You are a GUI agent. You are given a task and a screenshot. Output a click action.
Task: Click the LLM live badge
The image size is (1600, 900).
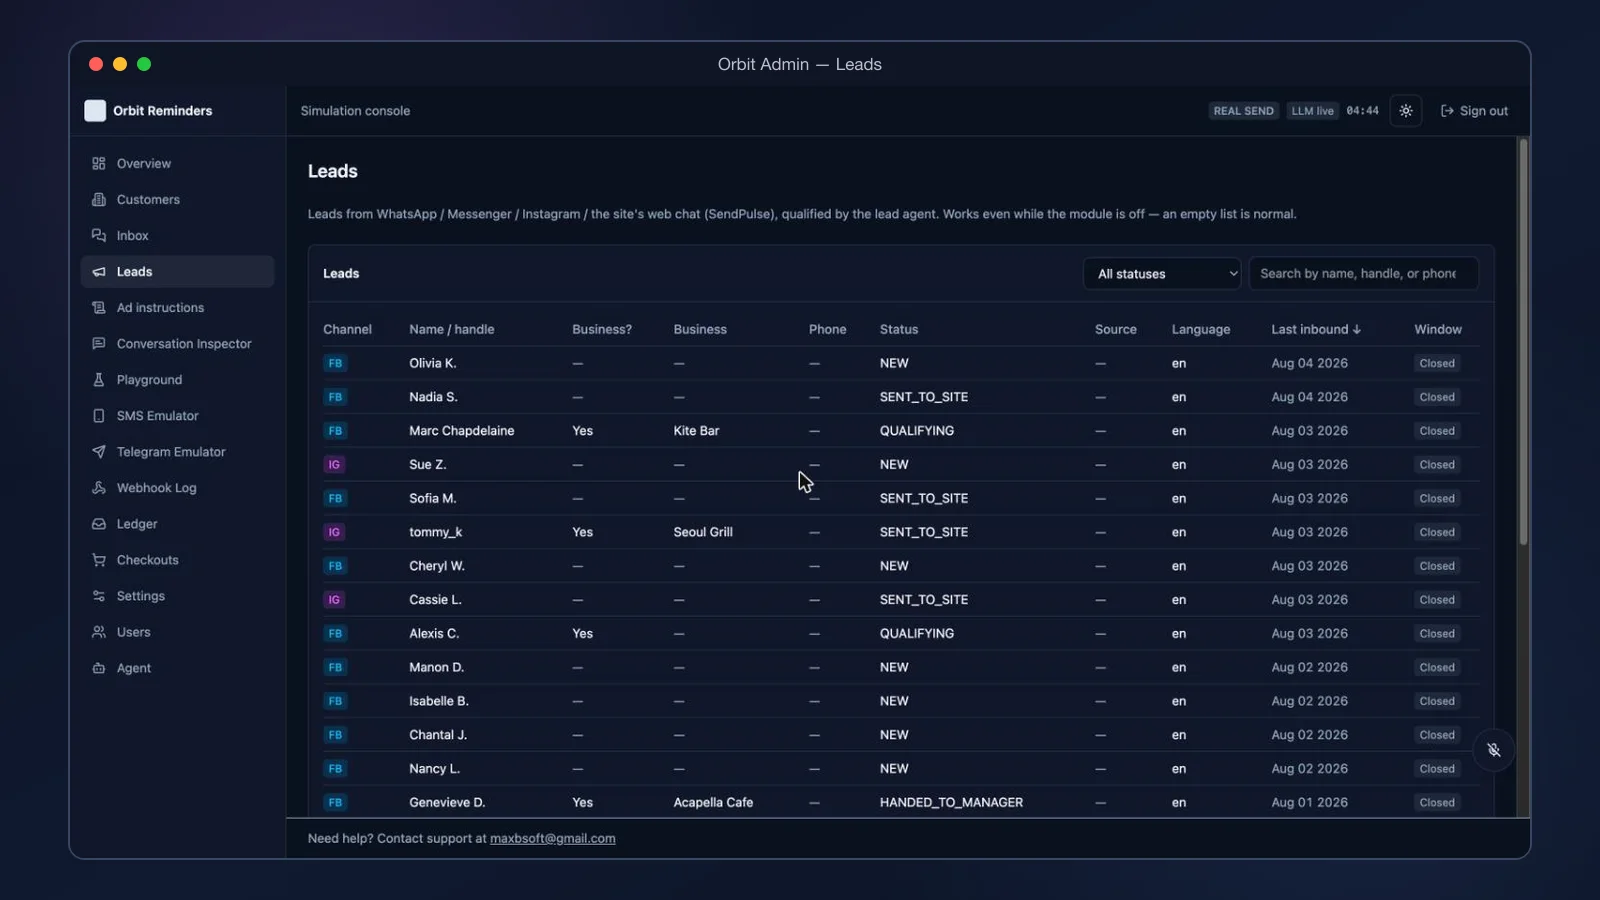(1312, 111)
